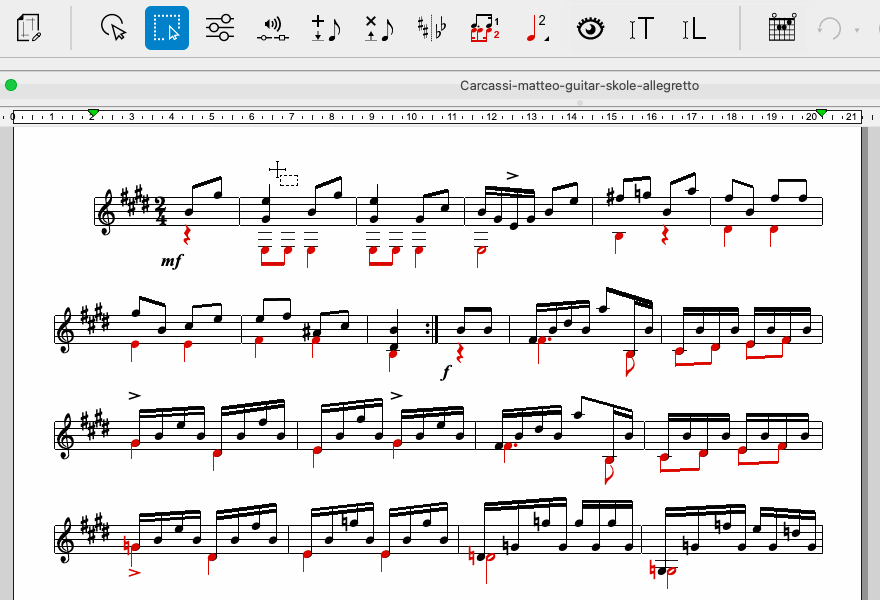This screenshot has height=600, width=880.
Task: Expand the undo history dropdown arrow
Action: pos(857,30)
